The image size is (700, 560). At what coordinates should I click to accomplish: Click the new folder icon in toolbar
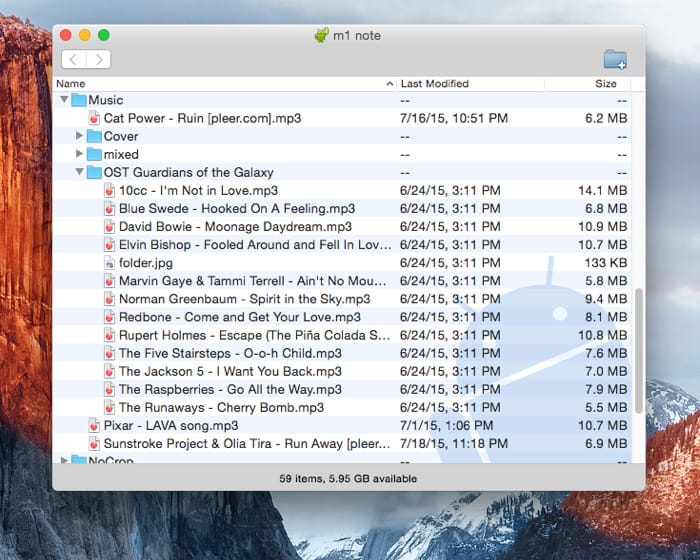click(x=615, y=59)
